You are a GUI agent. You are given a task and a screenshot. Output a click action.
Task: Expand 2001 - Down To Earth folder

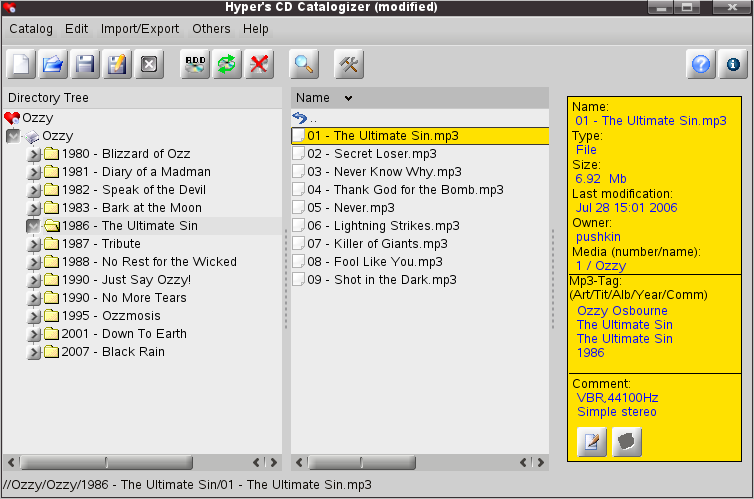click(34, 334)
